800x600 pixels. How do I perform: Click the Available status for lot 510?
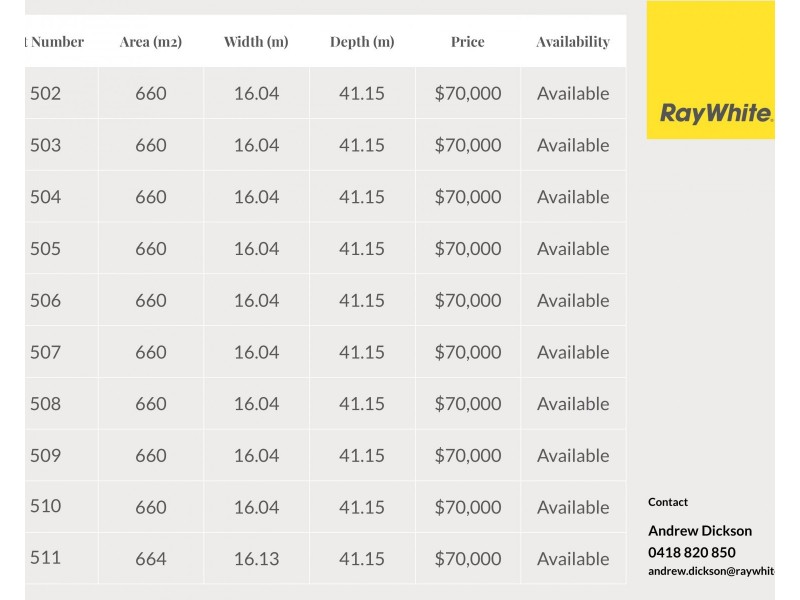[x=573, y=507]
